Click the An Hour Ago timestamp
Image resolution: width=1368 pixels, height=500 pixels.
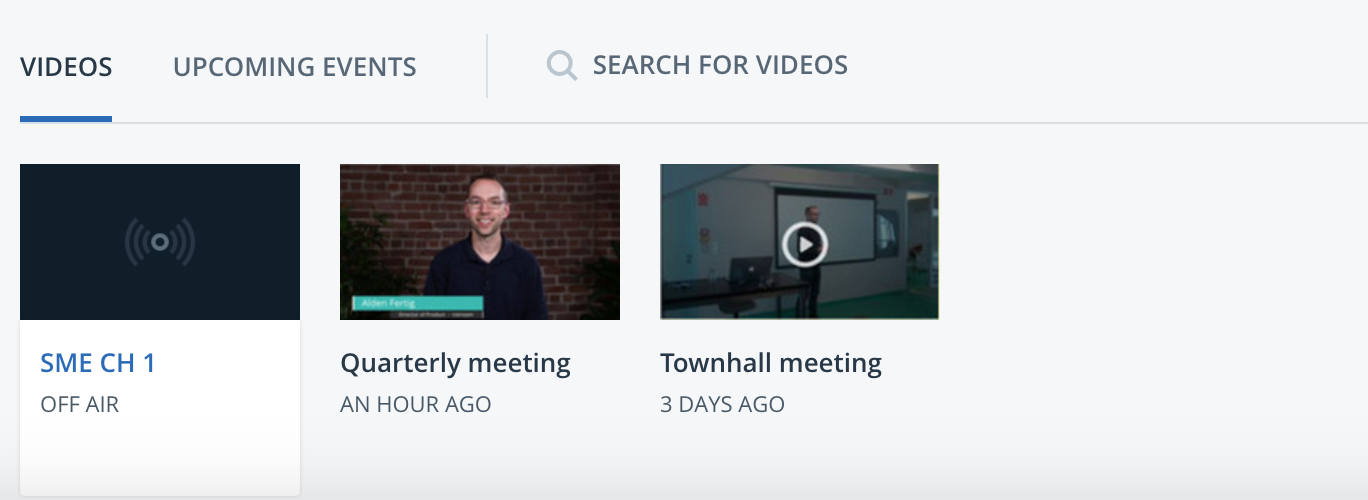(416, 405)
